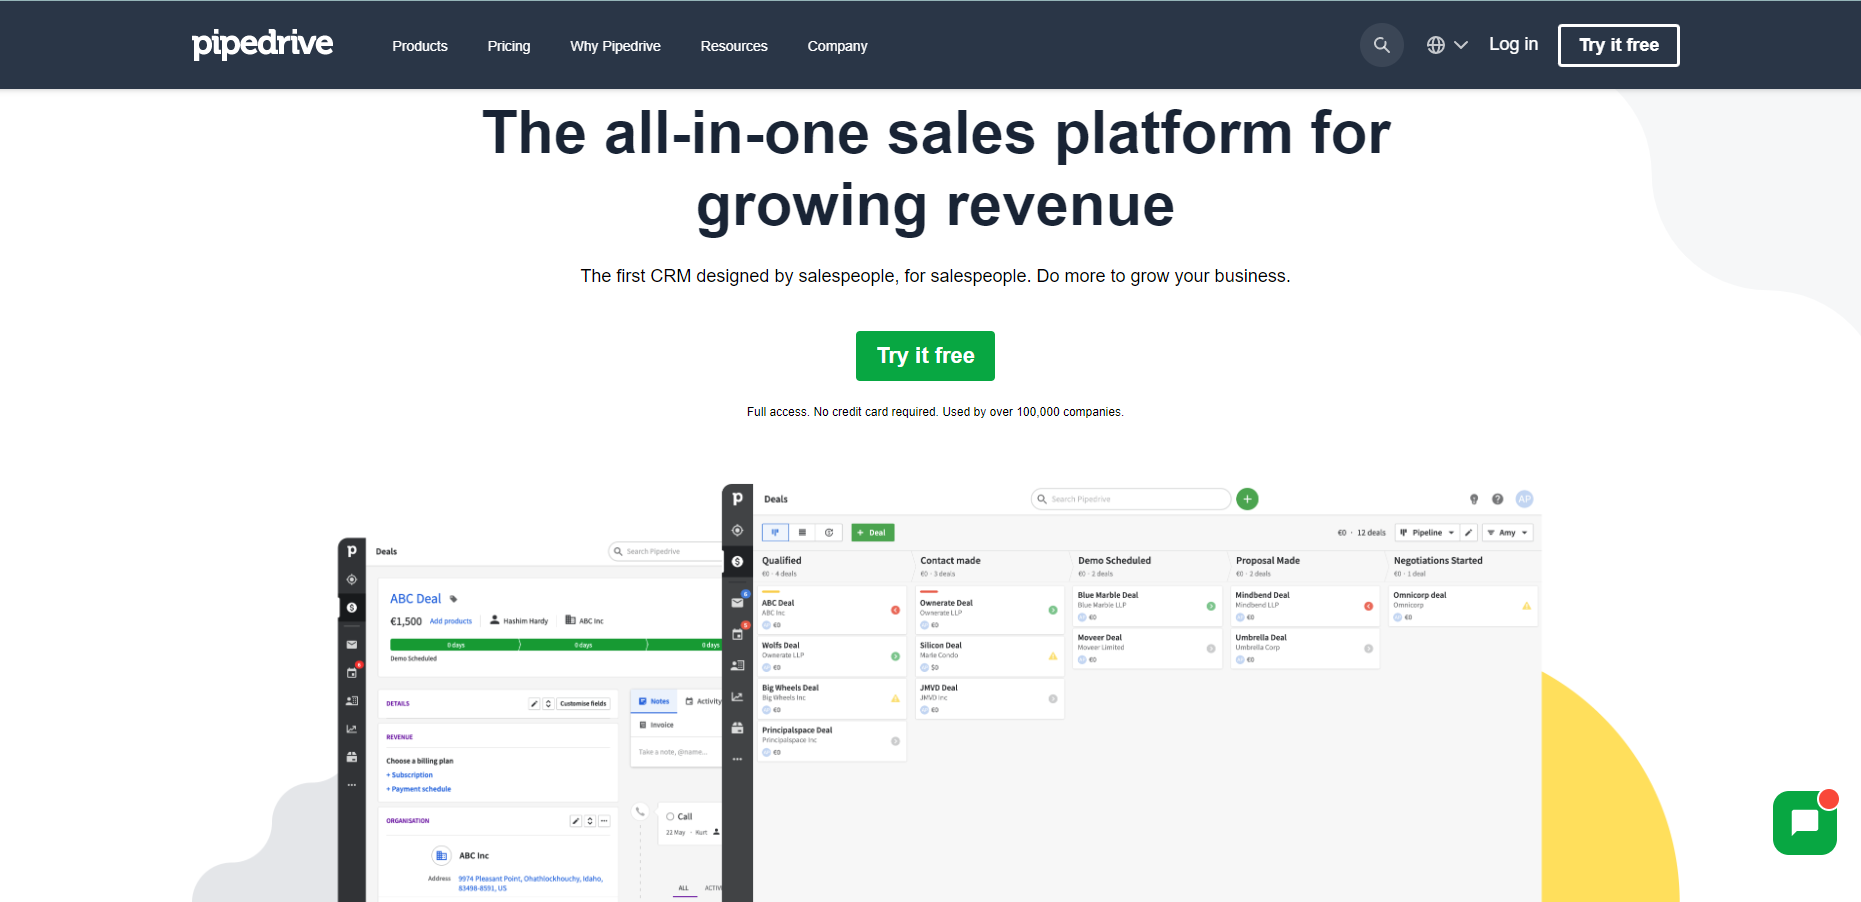Open the JMVD Deal card
The height and width of the screenshot is (902, 1861).
(990, 699)
